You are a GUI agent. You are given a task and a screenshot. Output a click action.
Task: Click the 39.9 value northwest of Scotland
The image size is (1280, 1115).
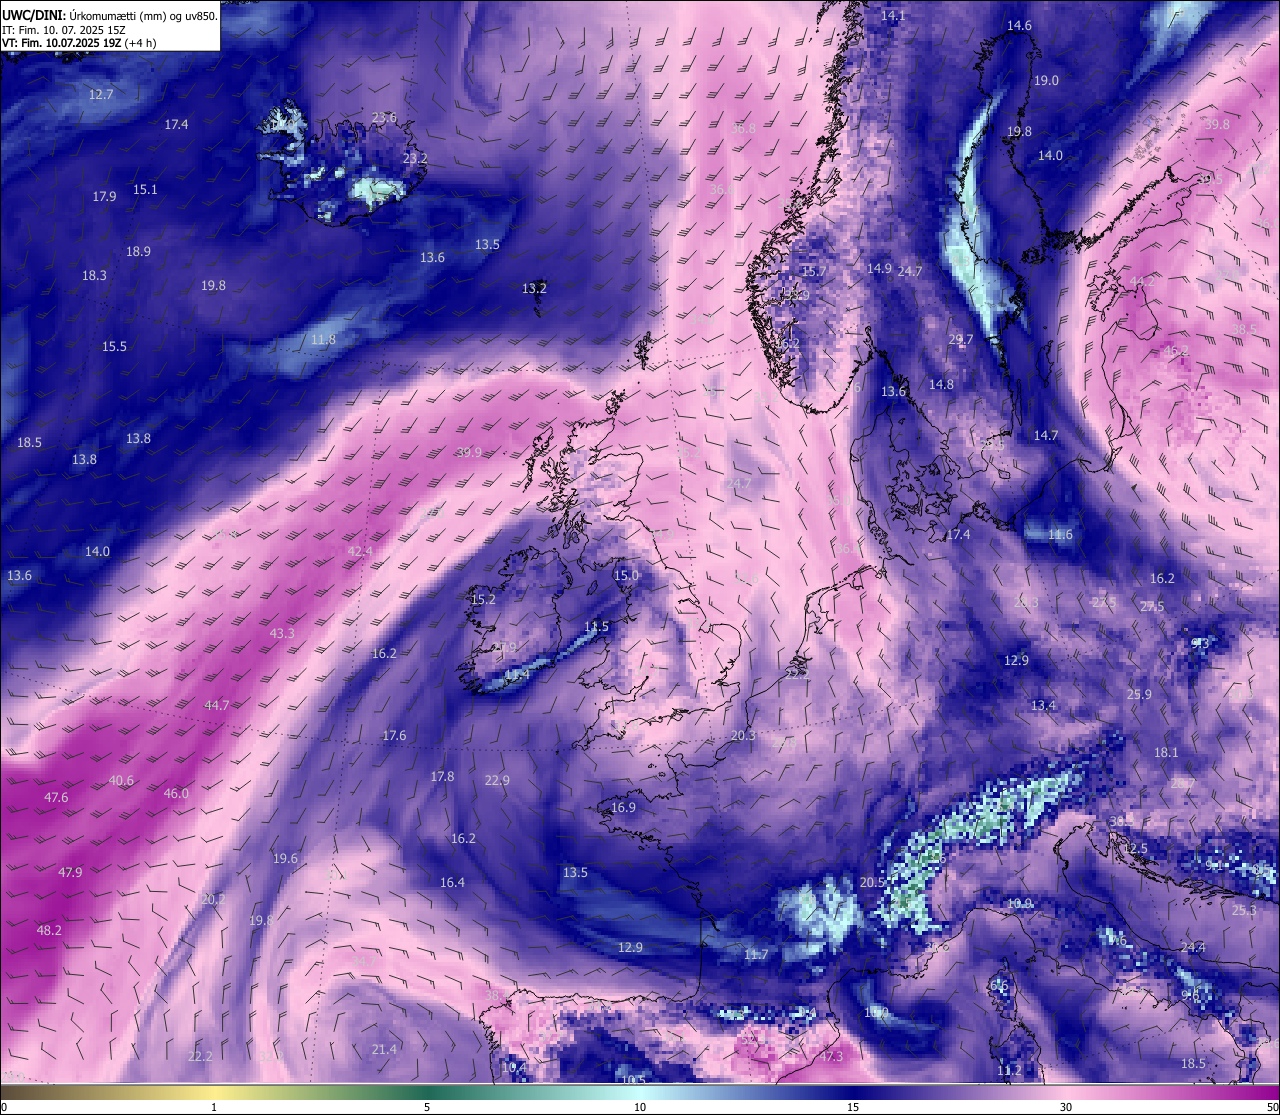[469, 453]
